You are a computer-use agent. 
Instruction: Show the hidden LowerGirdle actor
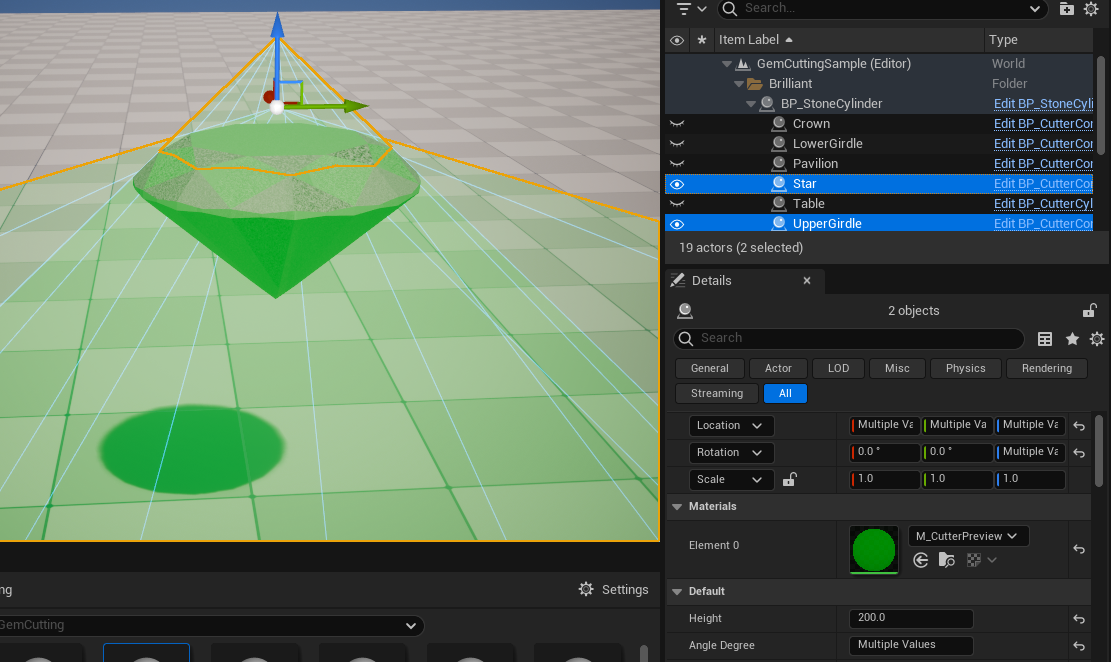[x=677, y=144]
